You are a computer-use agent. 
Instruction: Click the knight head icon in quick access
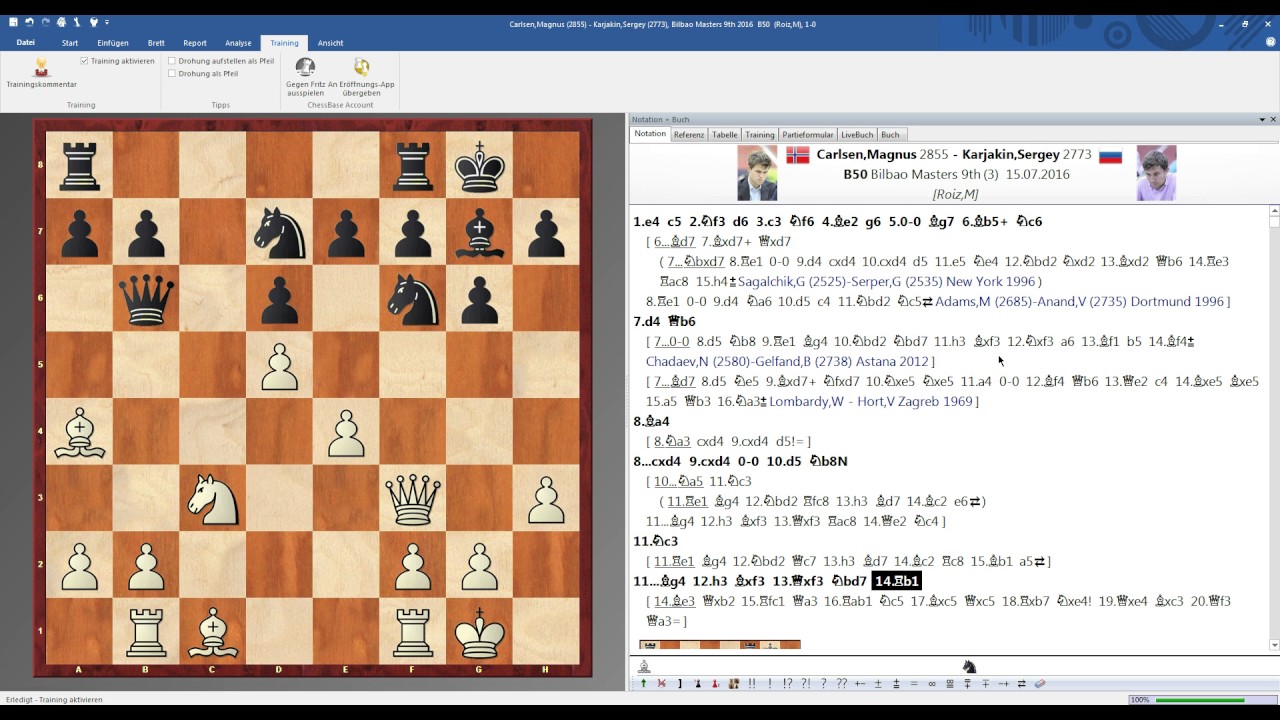(61, 22)
